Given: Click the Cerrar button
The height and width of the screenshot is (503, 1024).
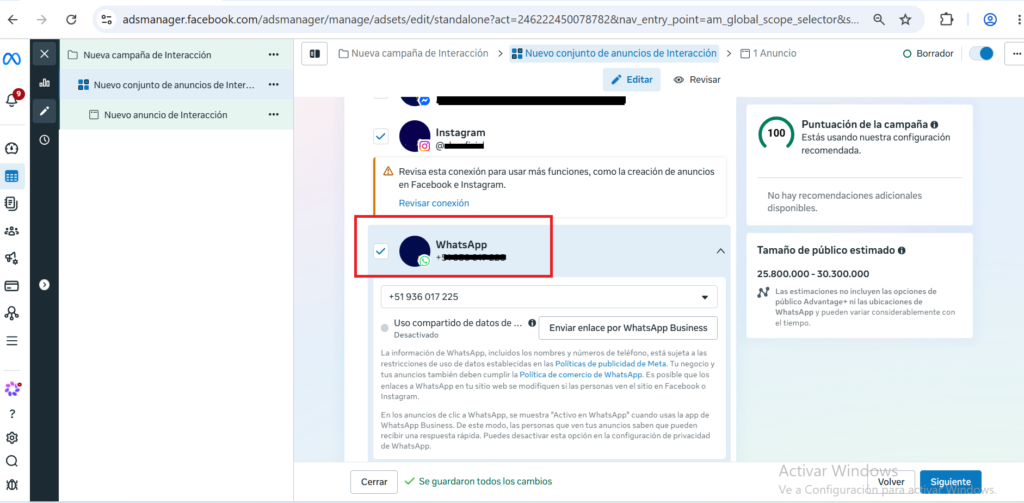Looking at the screenshot, I should 374,481.
